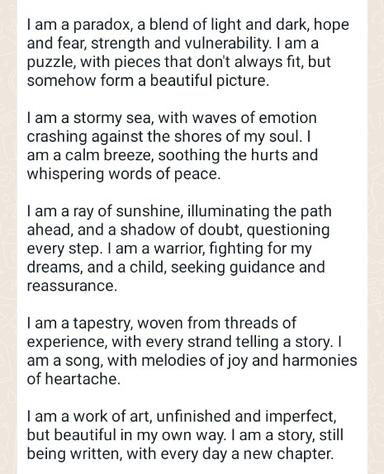Click the paragraph beginning "I am a tapestry"
384x474 pixels.
click(192, 351)
